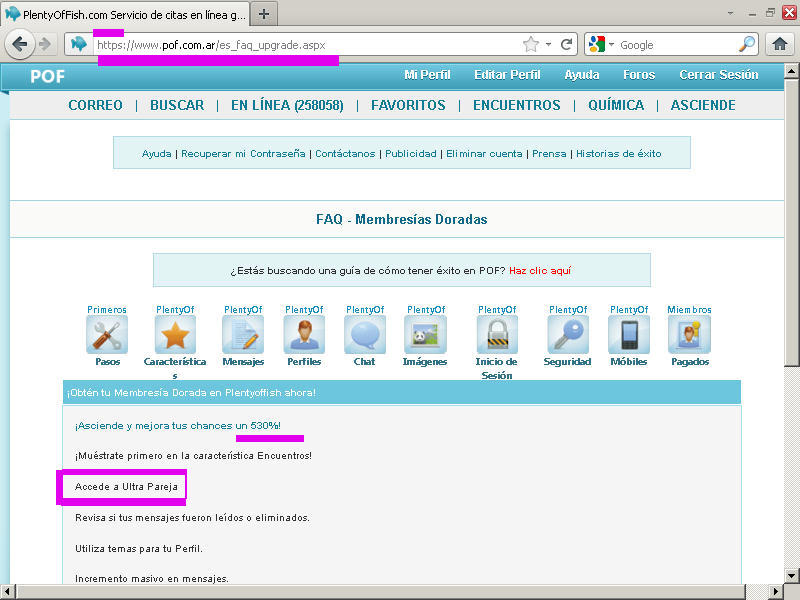Screen dimensions: 800x600
Task: Click 'Incremento masivo en mensajes.' text
Action: (152, 579)
